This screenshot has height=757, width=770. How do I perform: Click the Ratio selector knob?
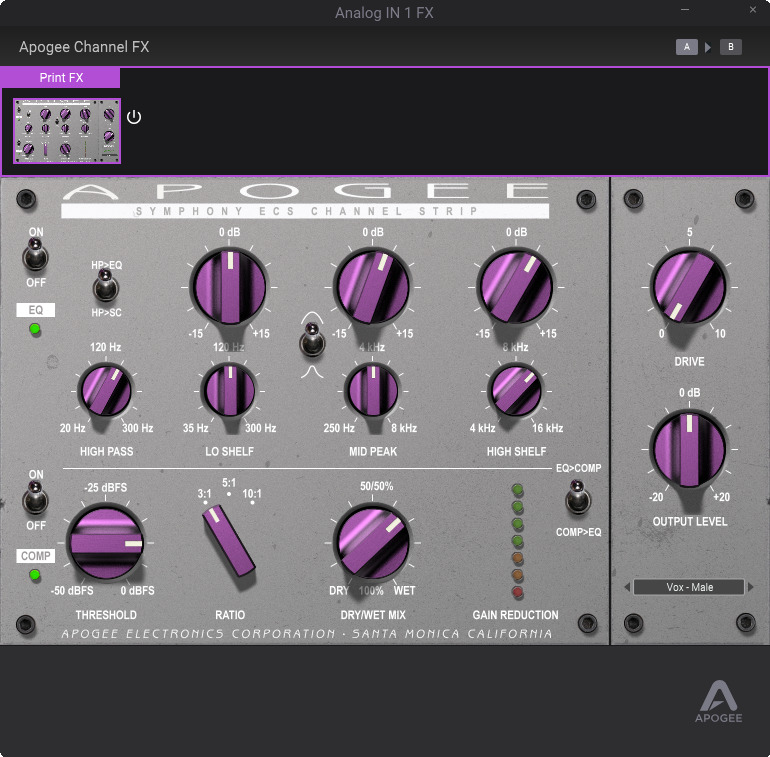coord(229,541)
